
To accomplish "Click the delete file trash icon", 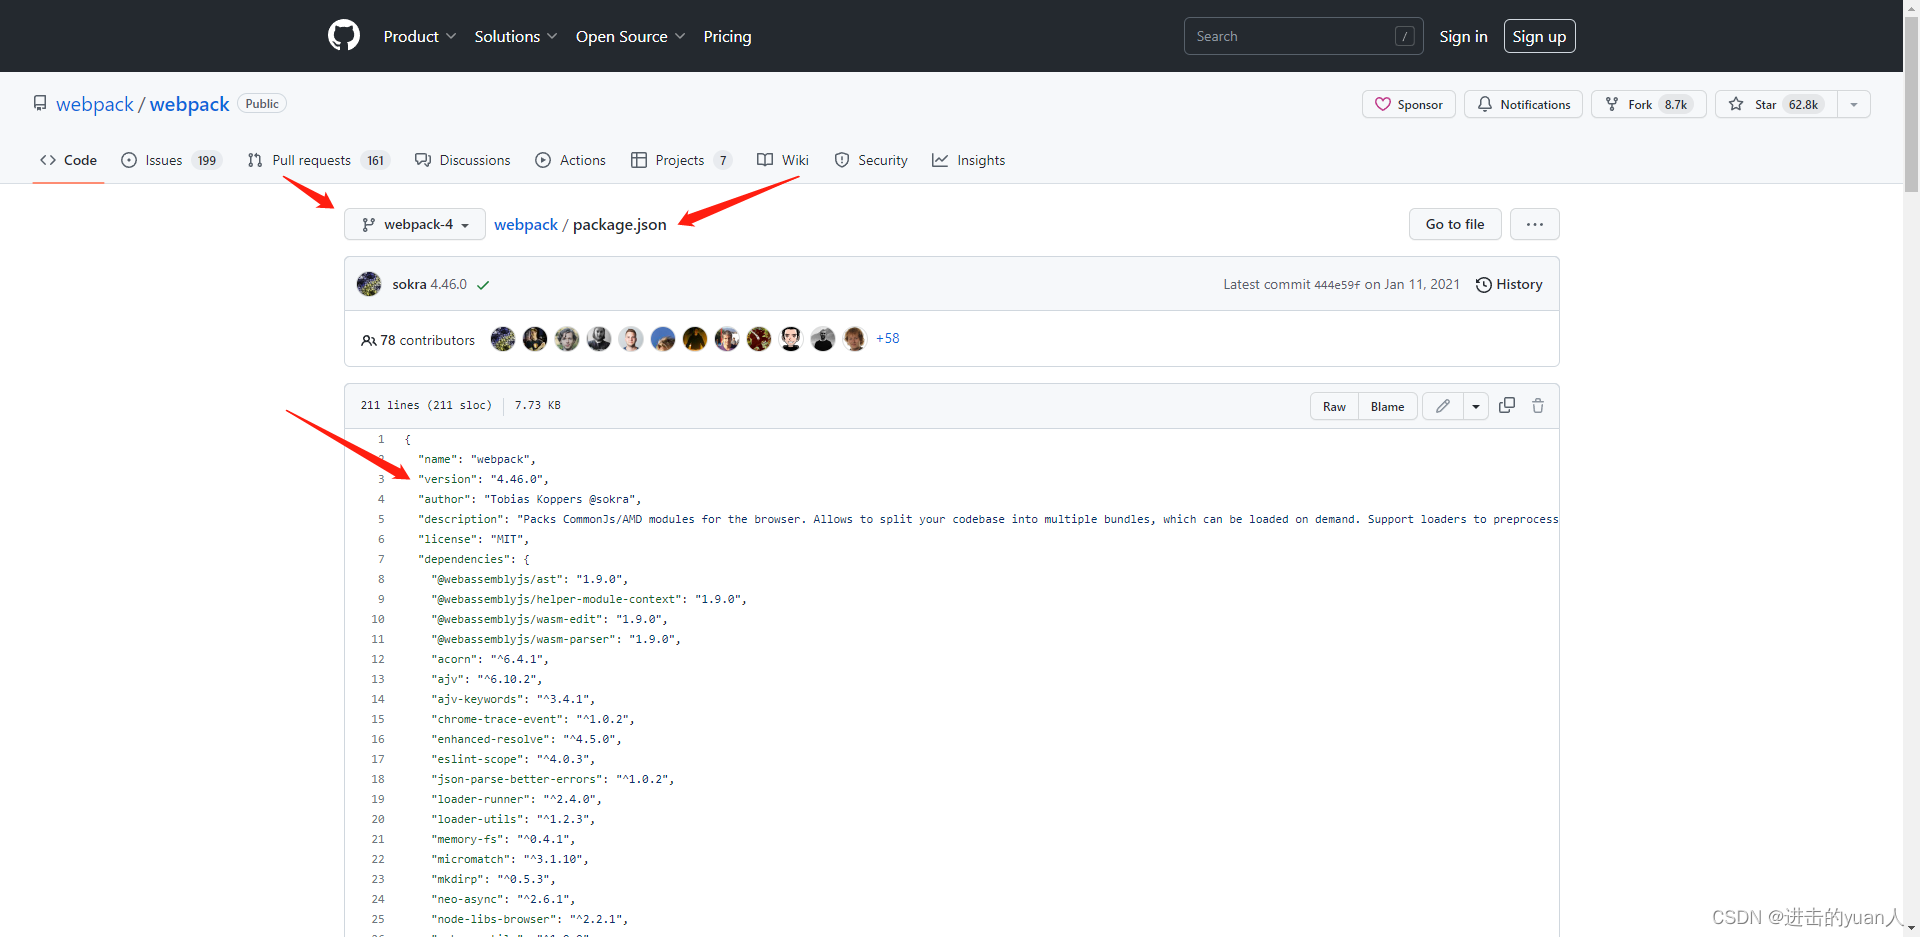I will (x=1538, y=405).
